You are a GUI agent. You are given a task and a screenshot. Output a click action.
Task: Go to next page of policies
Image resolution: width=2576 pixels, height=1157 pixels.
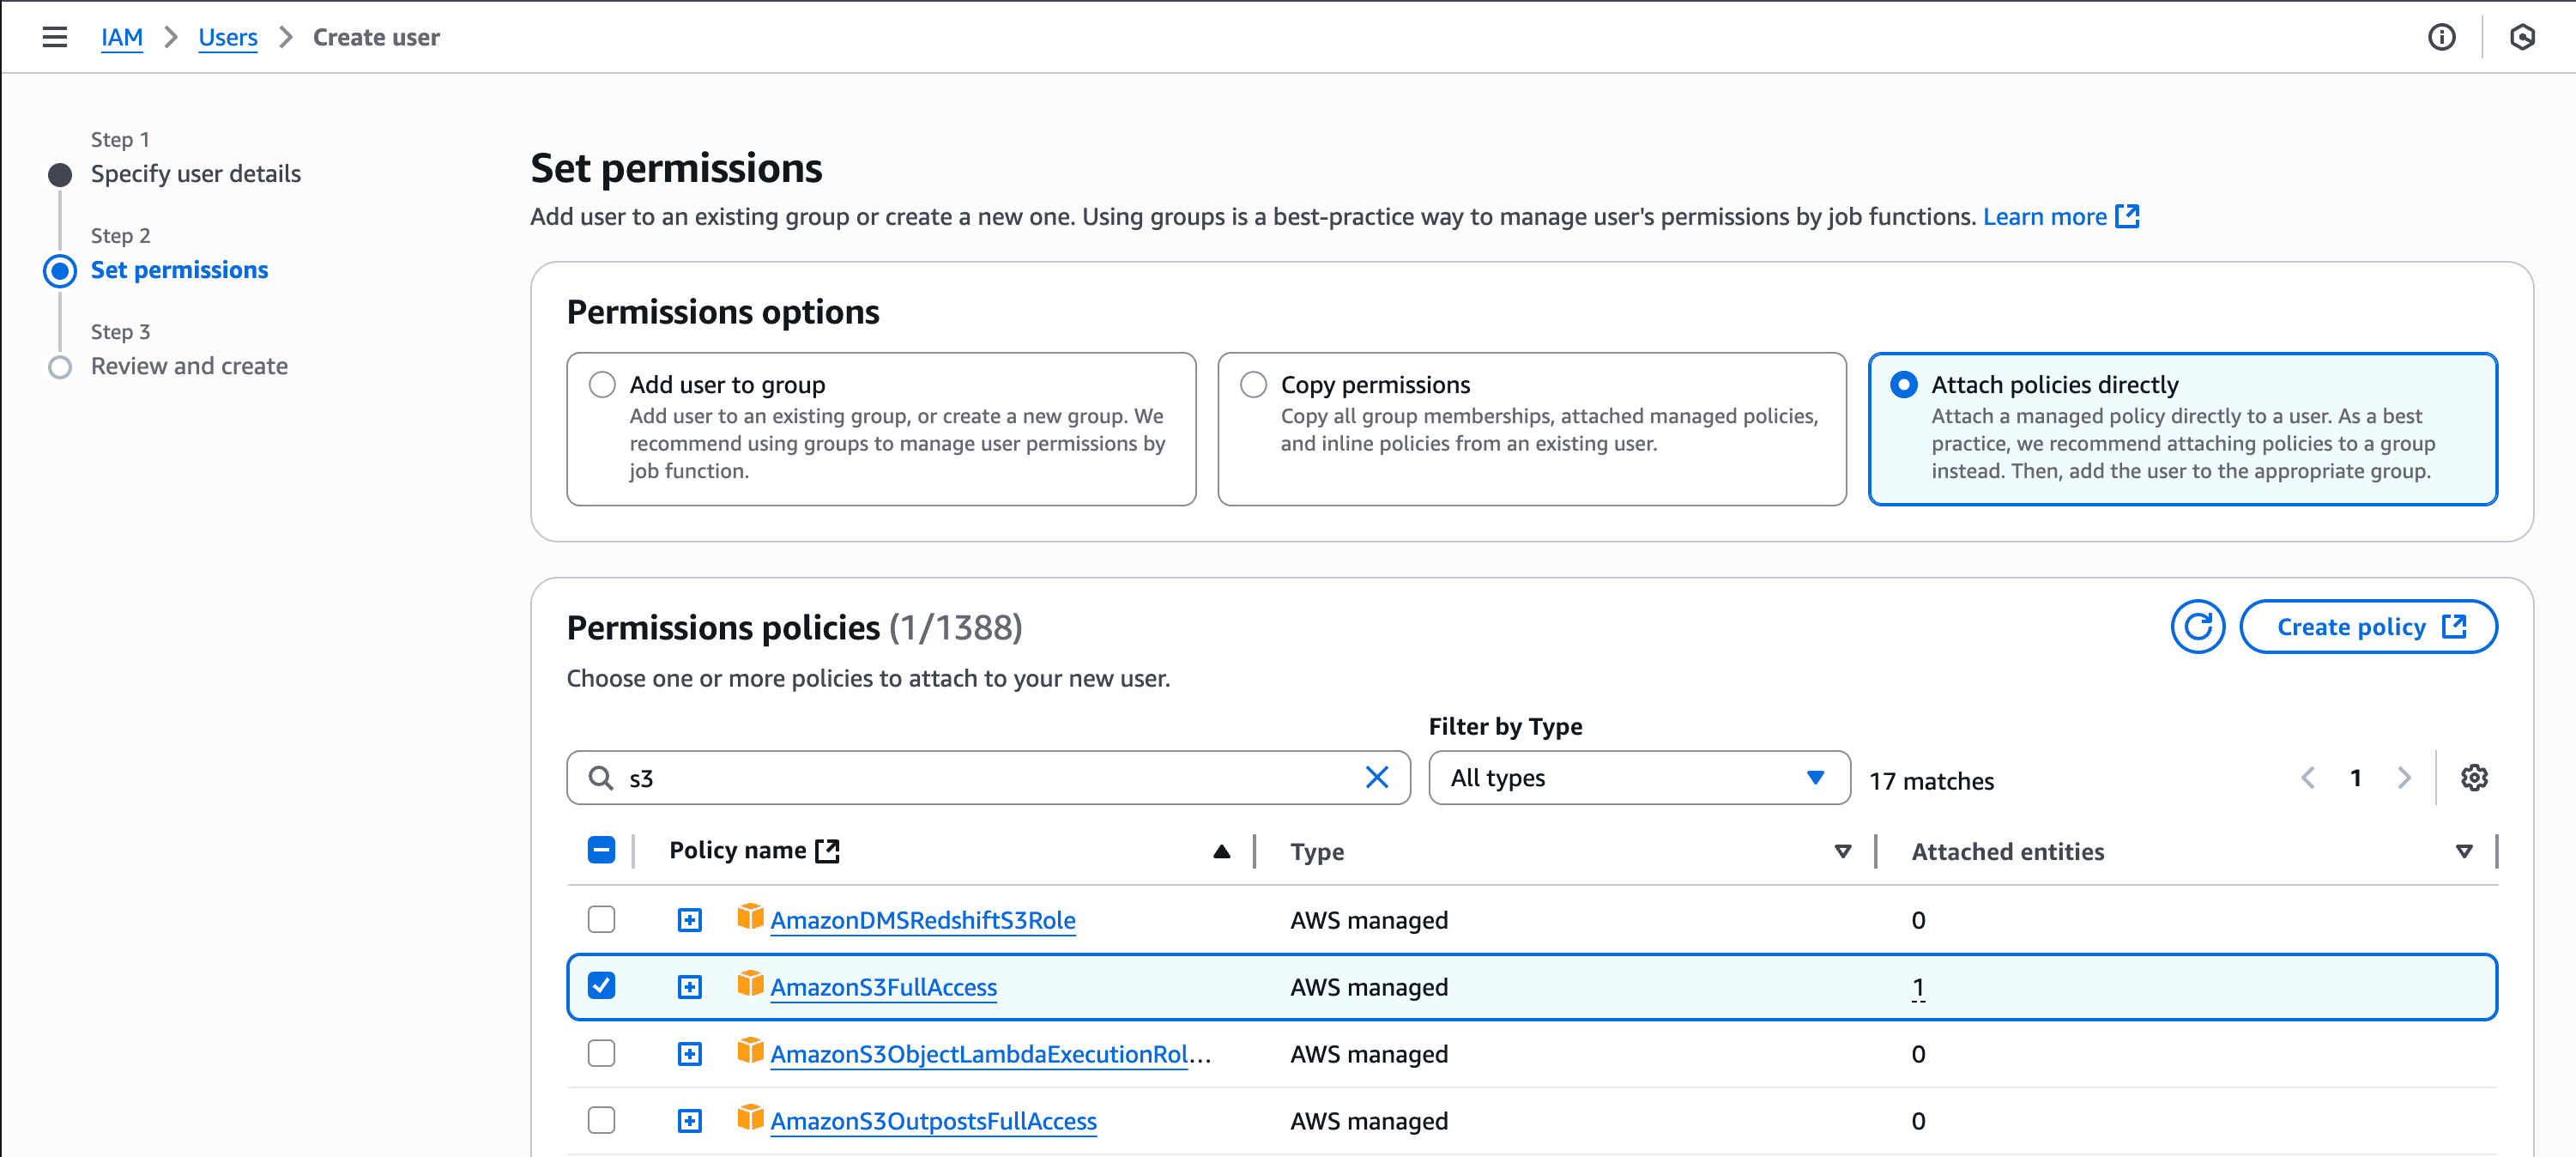pyautogui.click(x=2404, y=778)
